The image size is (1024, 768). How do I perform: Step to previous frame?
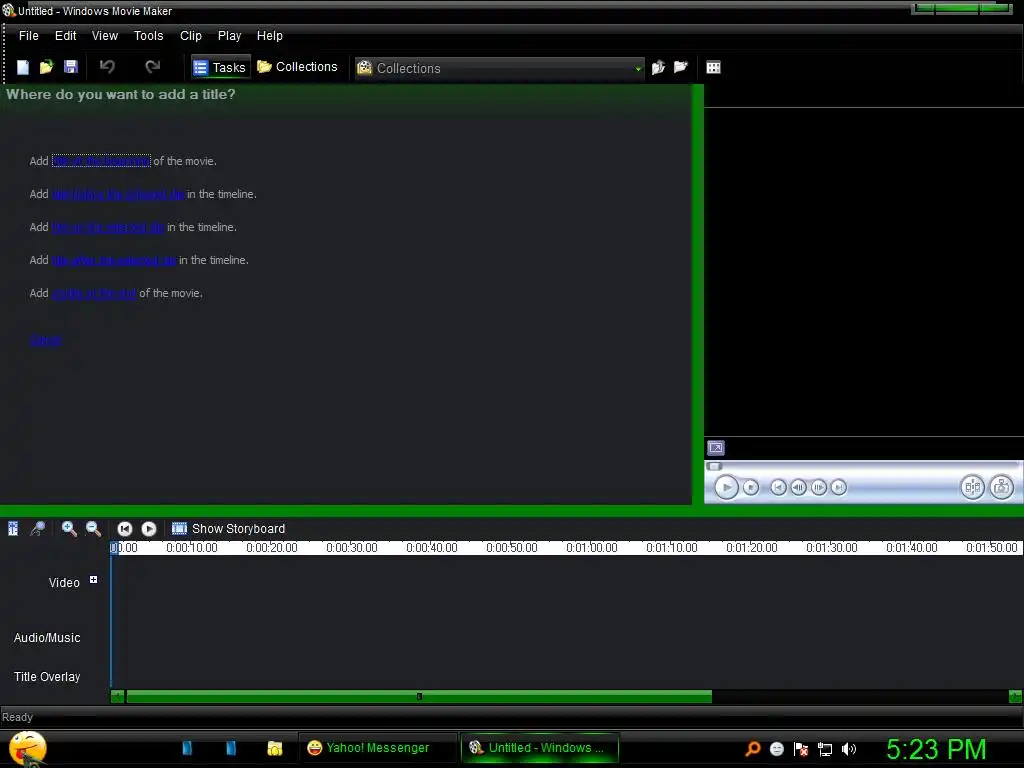tap(798, 487)
